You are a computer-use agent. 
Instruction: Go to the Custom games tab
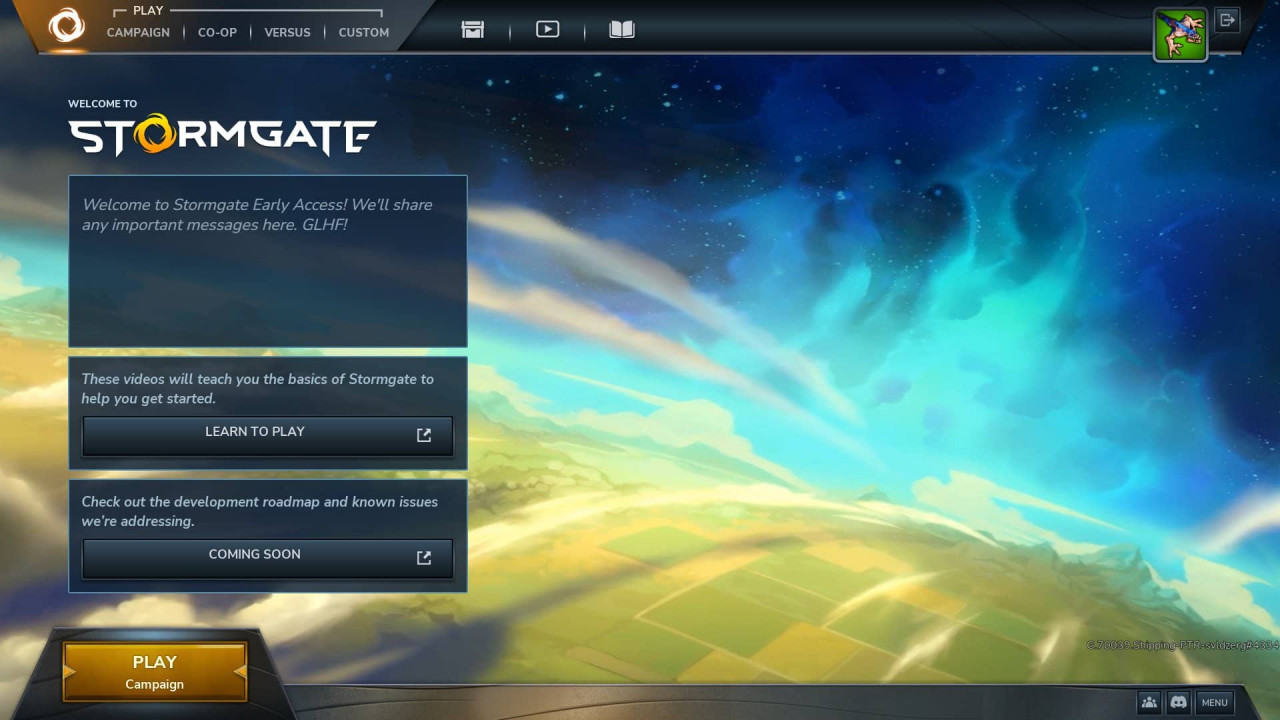click(x=364, y=32)
